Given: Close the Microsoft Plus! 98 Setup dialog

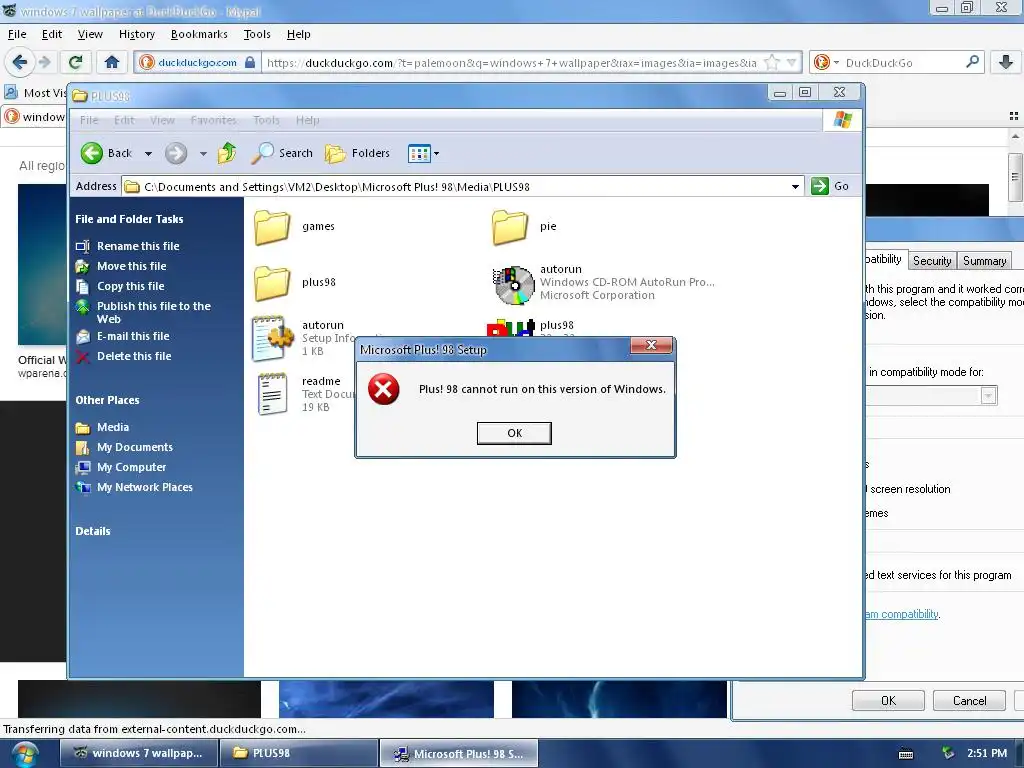Looking at the screenshot, I should pos(650,345).
